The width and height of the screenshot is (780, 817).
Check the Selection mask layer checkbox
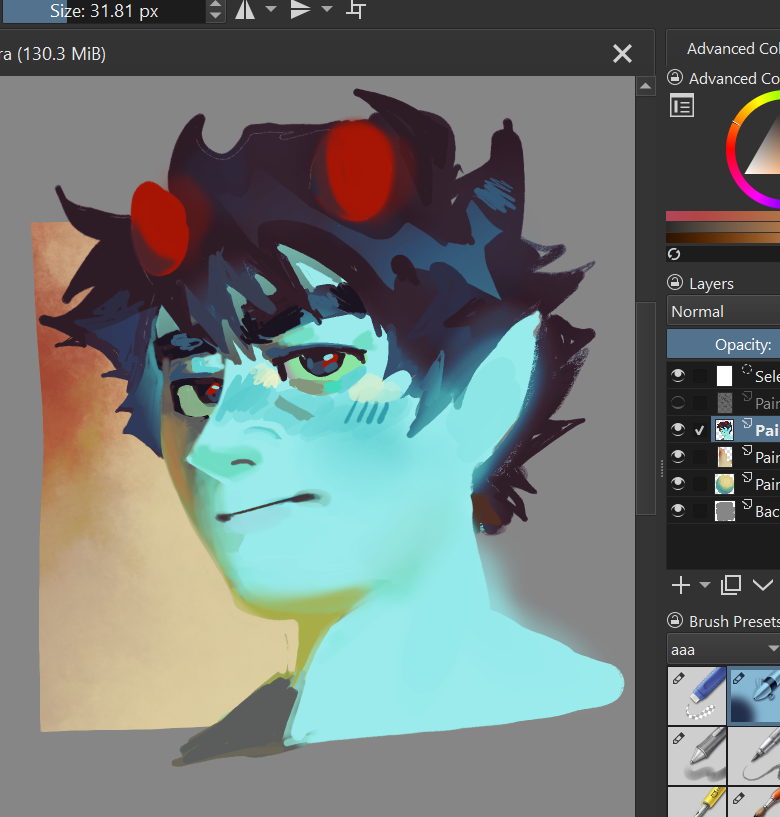pyautogui.click(x=700, y=376)
